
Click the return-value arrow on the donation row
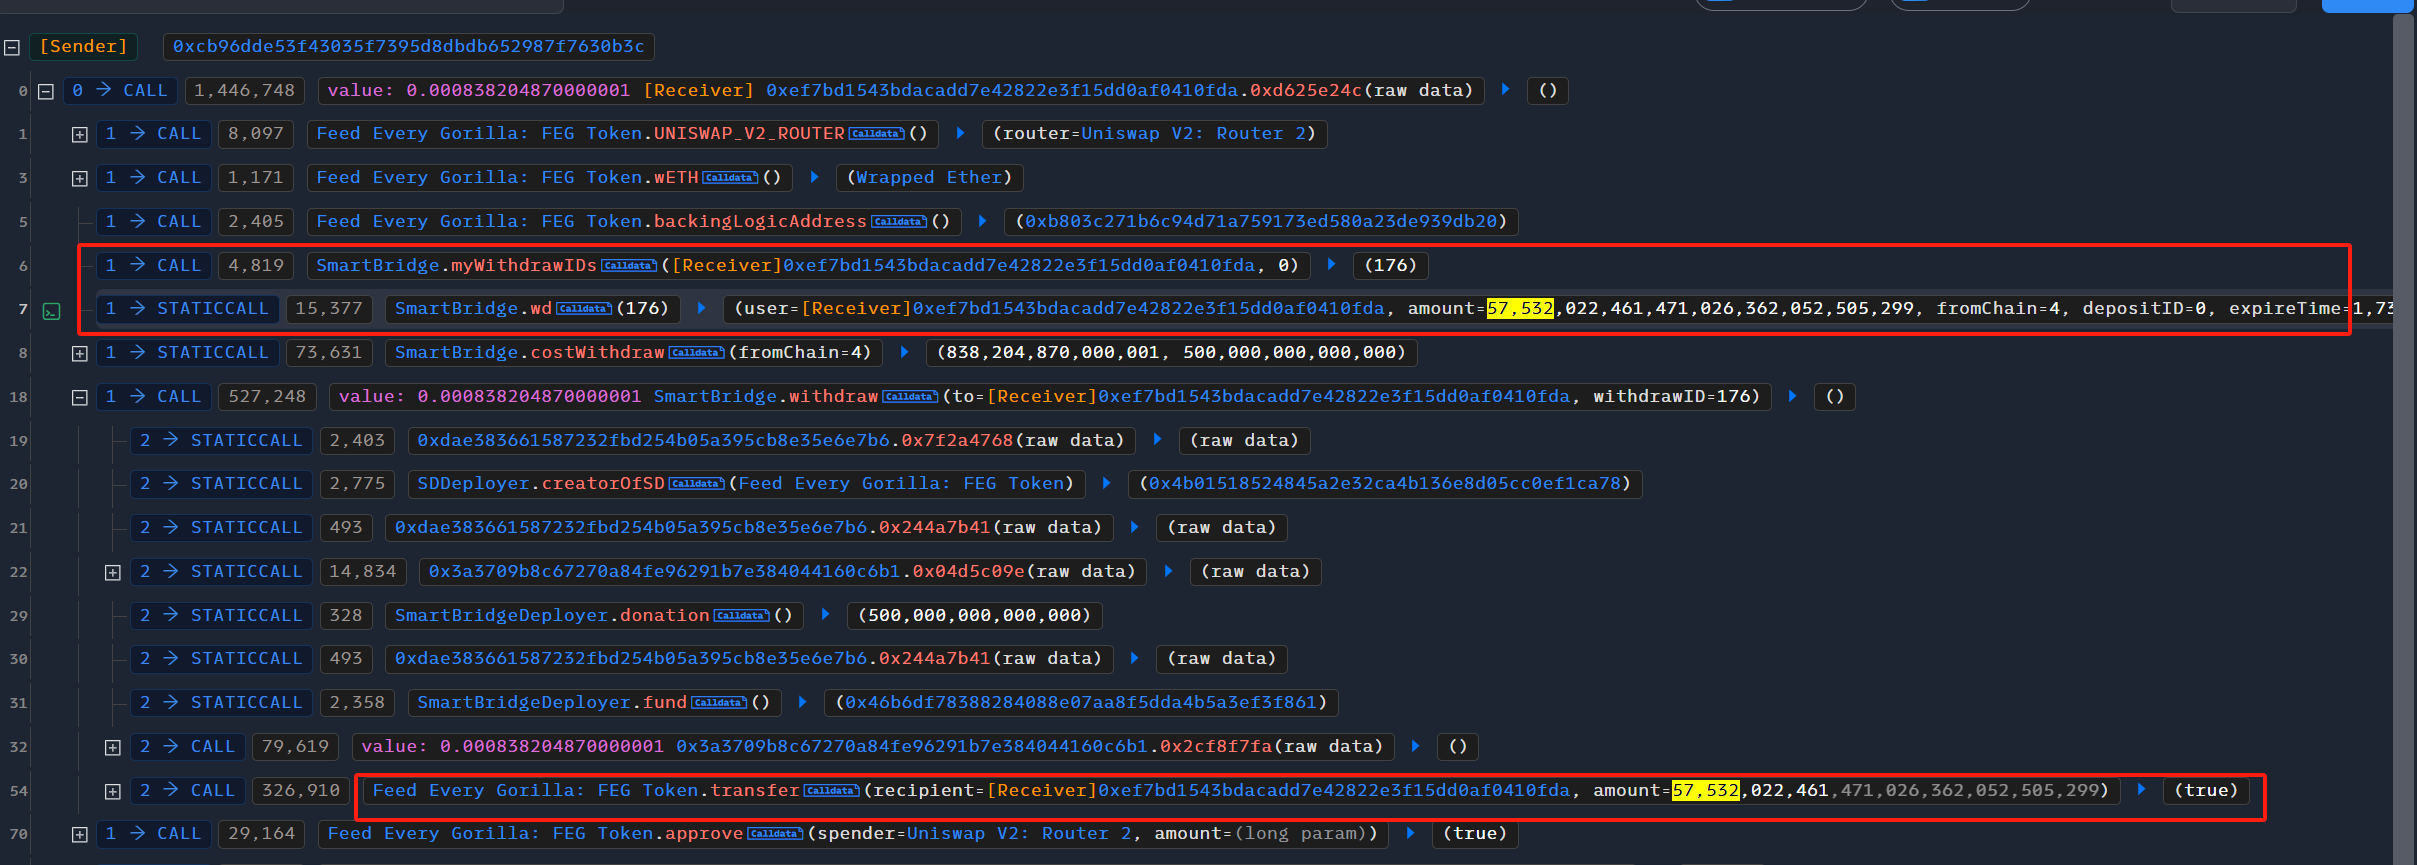pyautogui.click(x=825, y=615)
